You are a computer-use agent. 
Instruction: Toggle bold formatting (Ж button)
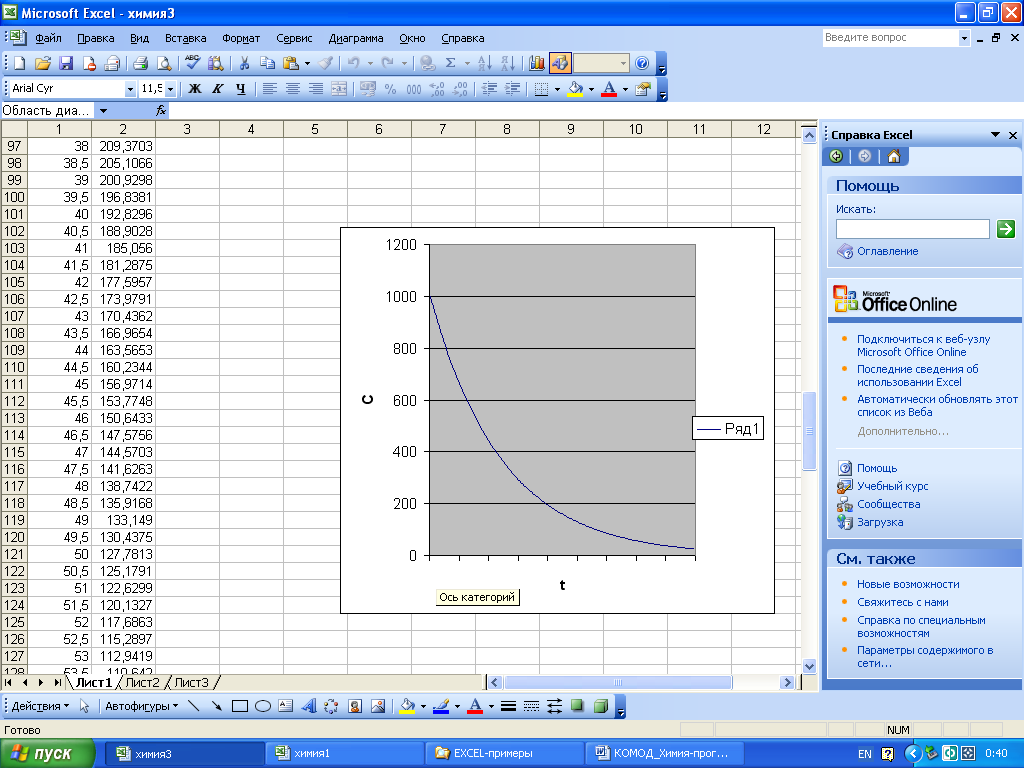tap(195, 89)
